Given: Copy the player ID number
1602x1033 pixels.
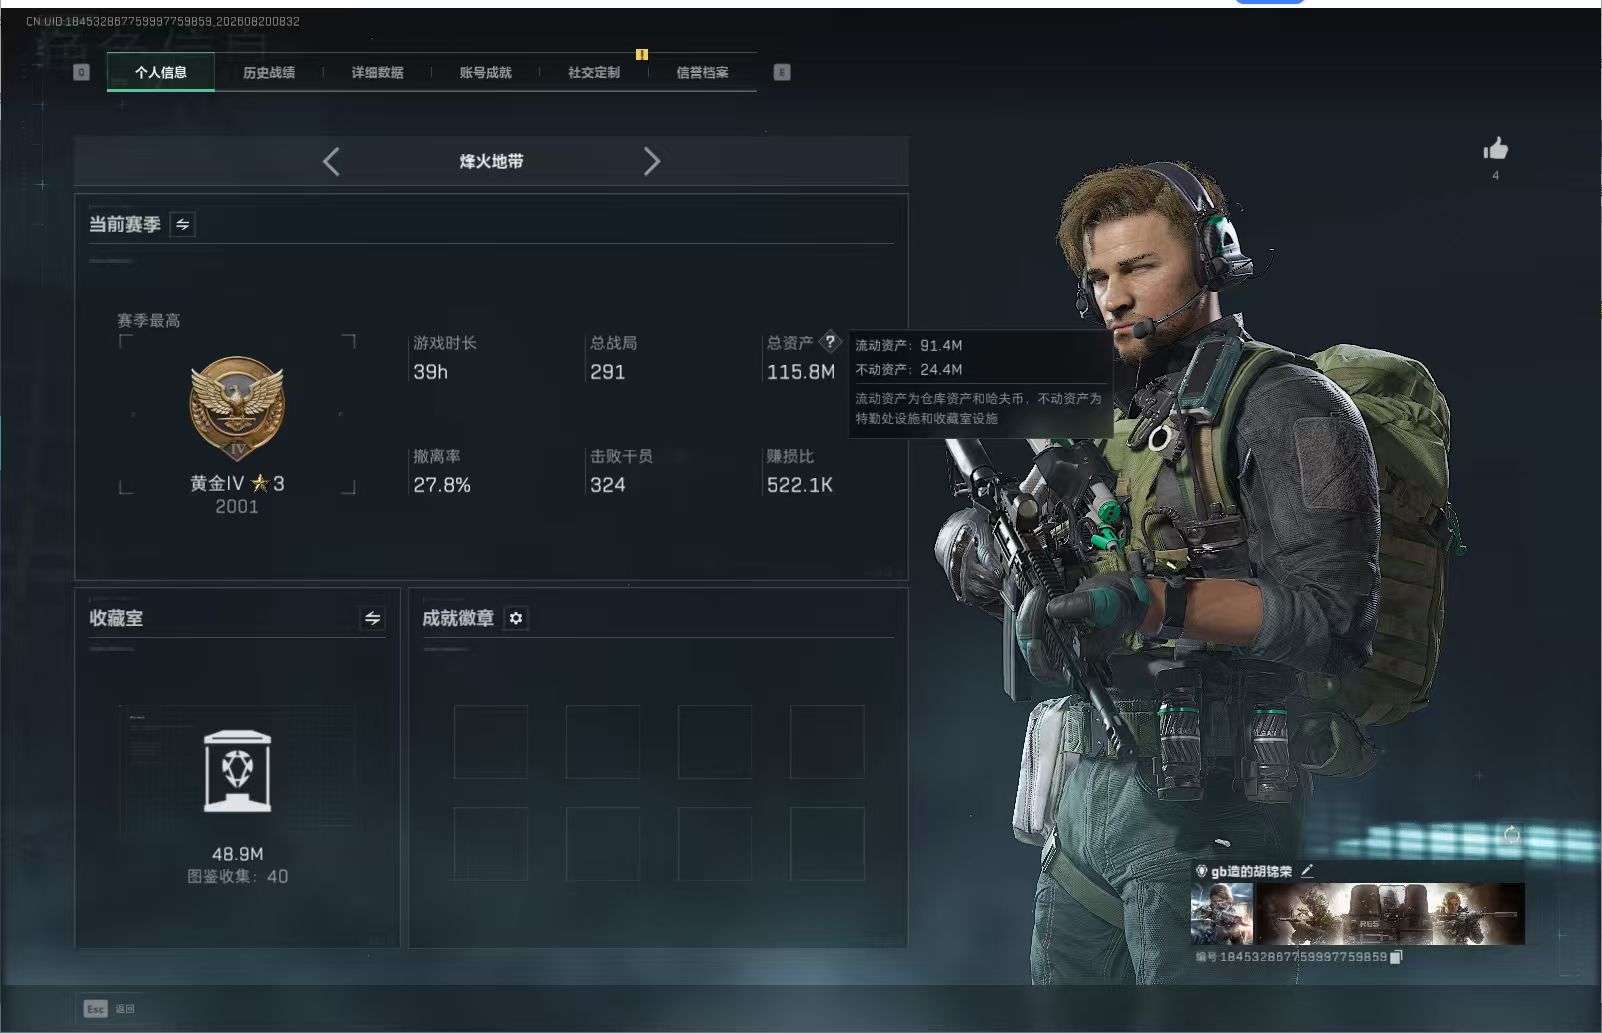Looking at the screenshot, I should click(x=1397, y=957).
